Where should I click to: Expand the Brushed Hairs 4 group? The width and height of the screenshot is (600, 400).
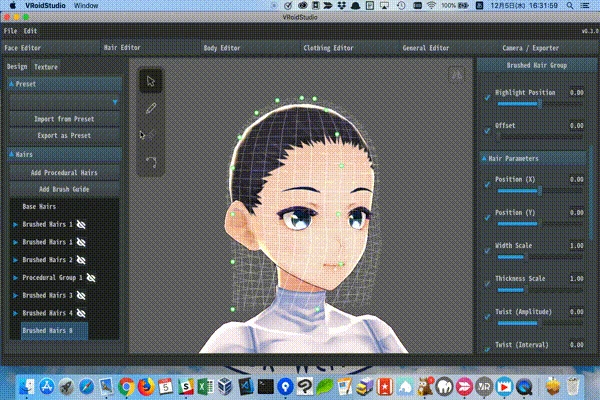coord(15,313)
